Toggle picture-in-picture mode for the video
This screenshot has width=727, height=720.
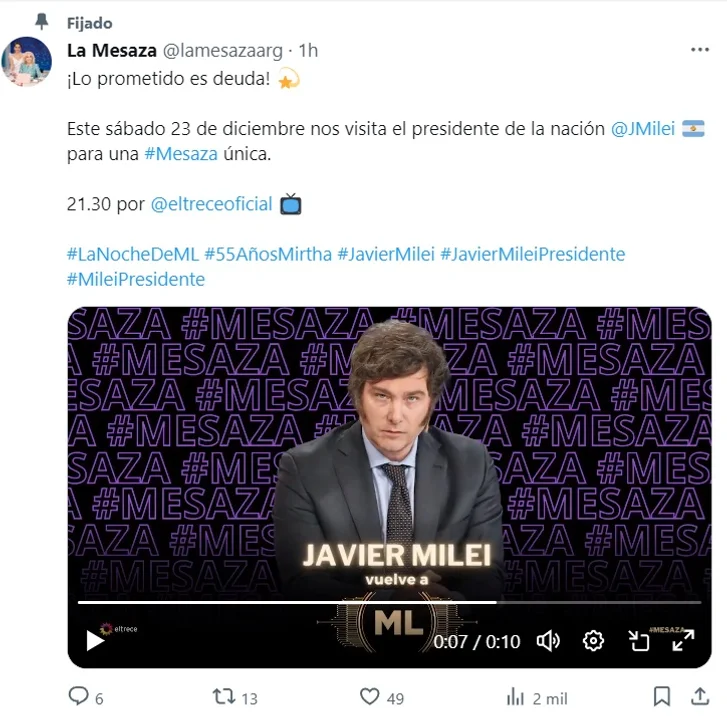coord(638,641)
